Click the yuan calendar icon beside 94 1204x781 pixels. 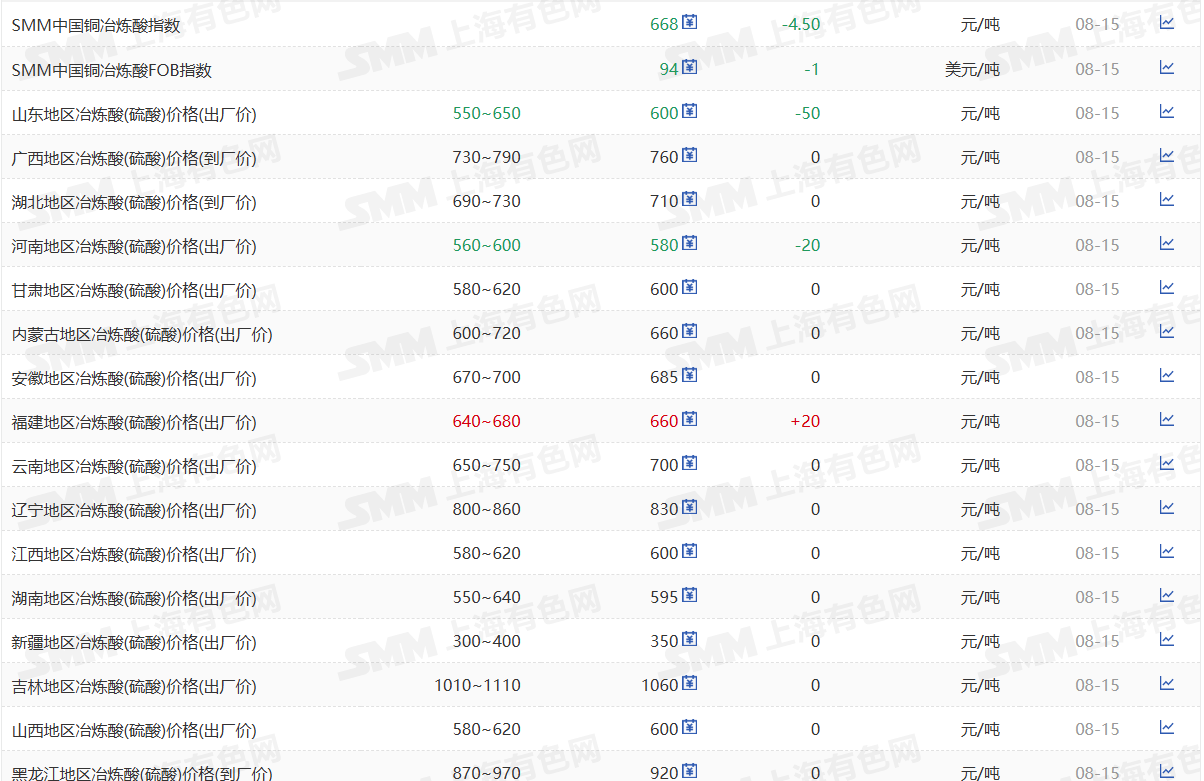(x=689, y=67)
